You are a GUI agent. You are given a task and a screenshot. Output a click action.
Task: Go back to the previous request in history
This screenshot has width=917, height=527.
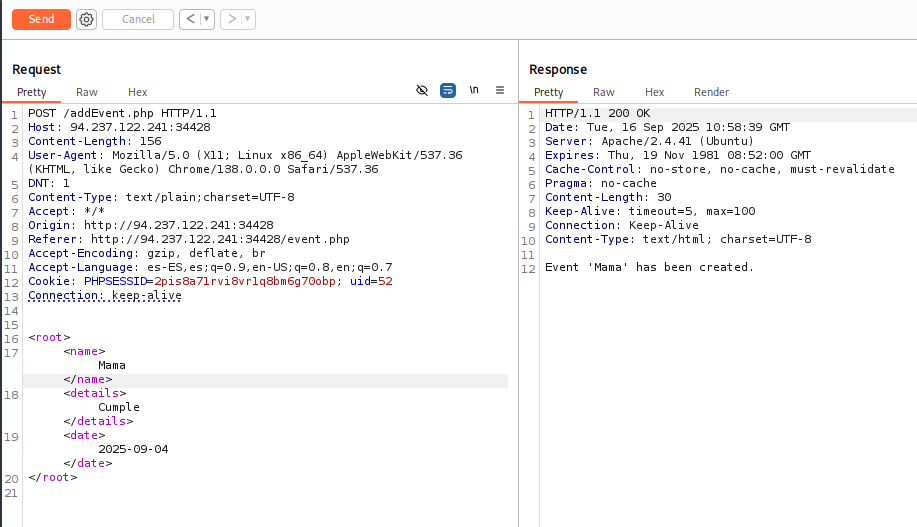point(189,19)
